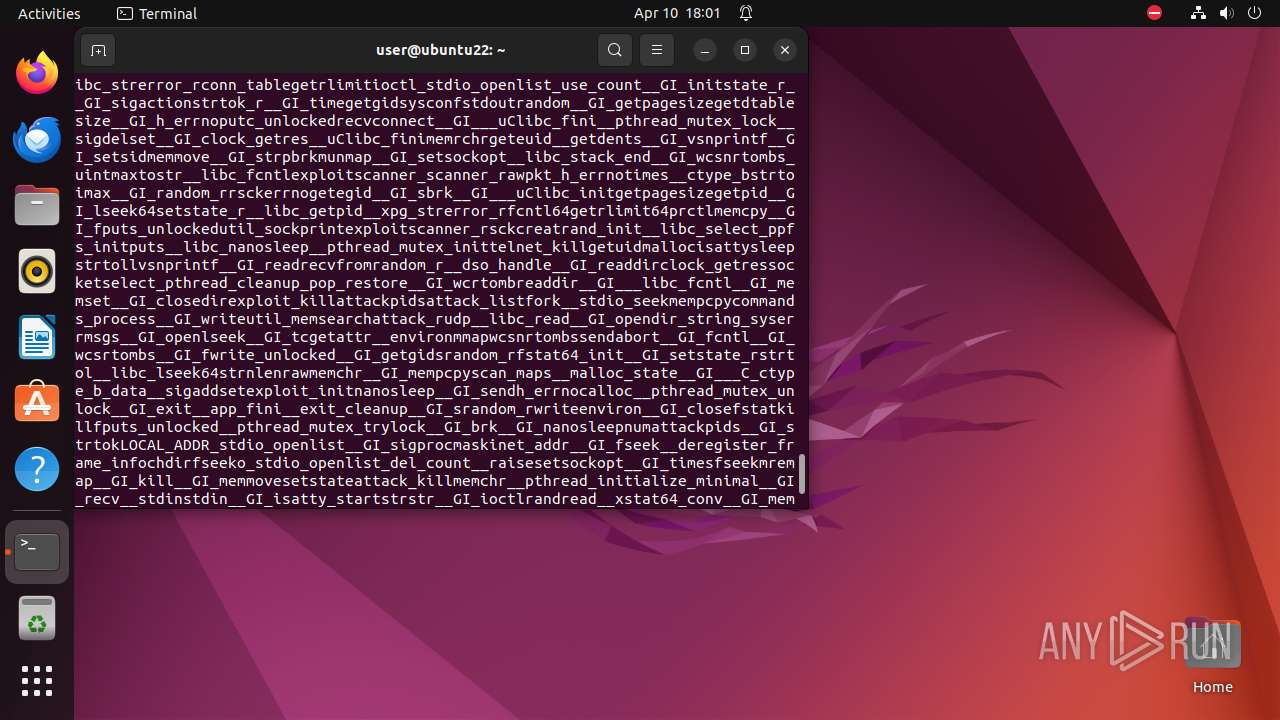Click the terminal line starting 'ibc_strerror_rconn_table'
The height and width of the screenshot is (720, 1280).
pyautogui.click(x=435, y=85)
